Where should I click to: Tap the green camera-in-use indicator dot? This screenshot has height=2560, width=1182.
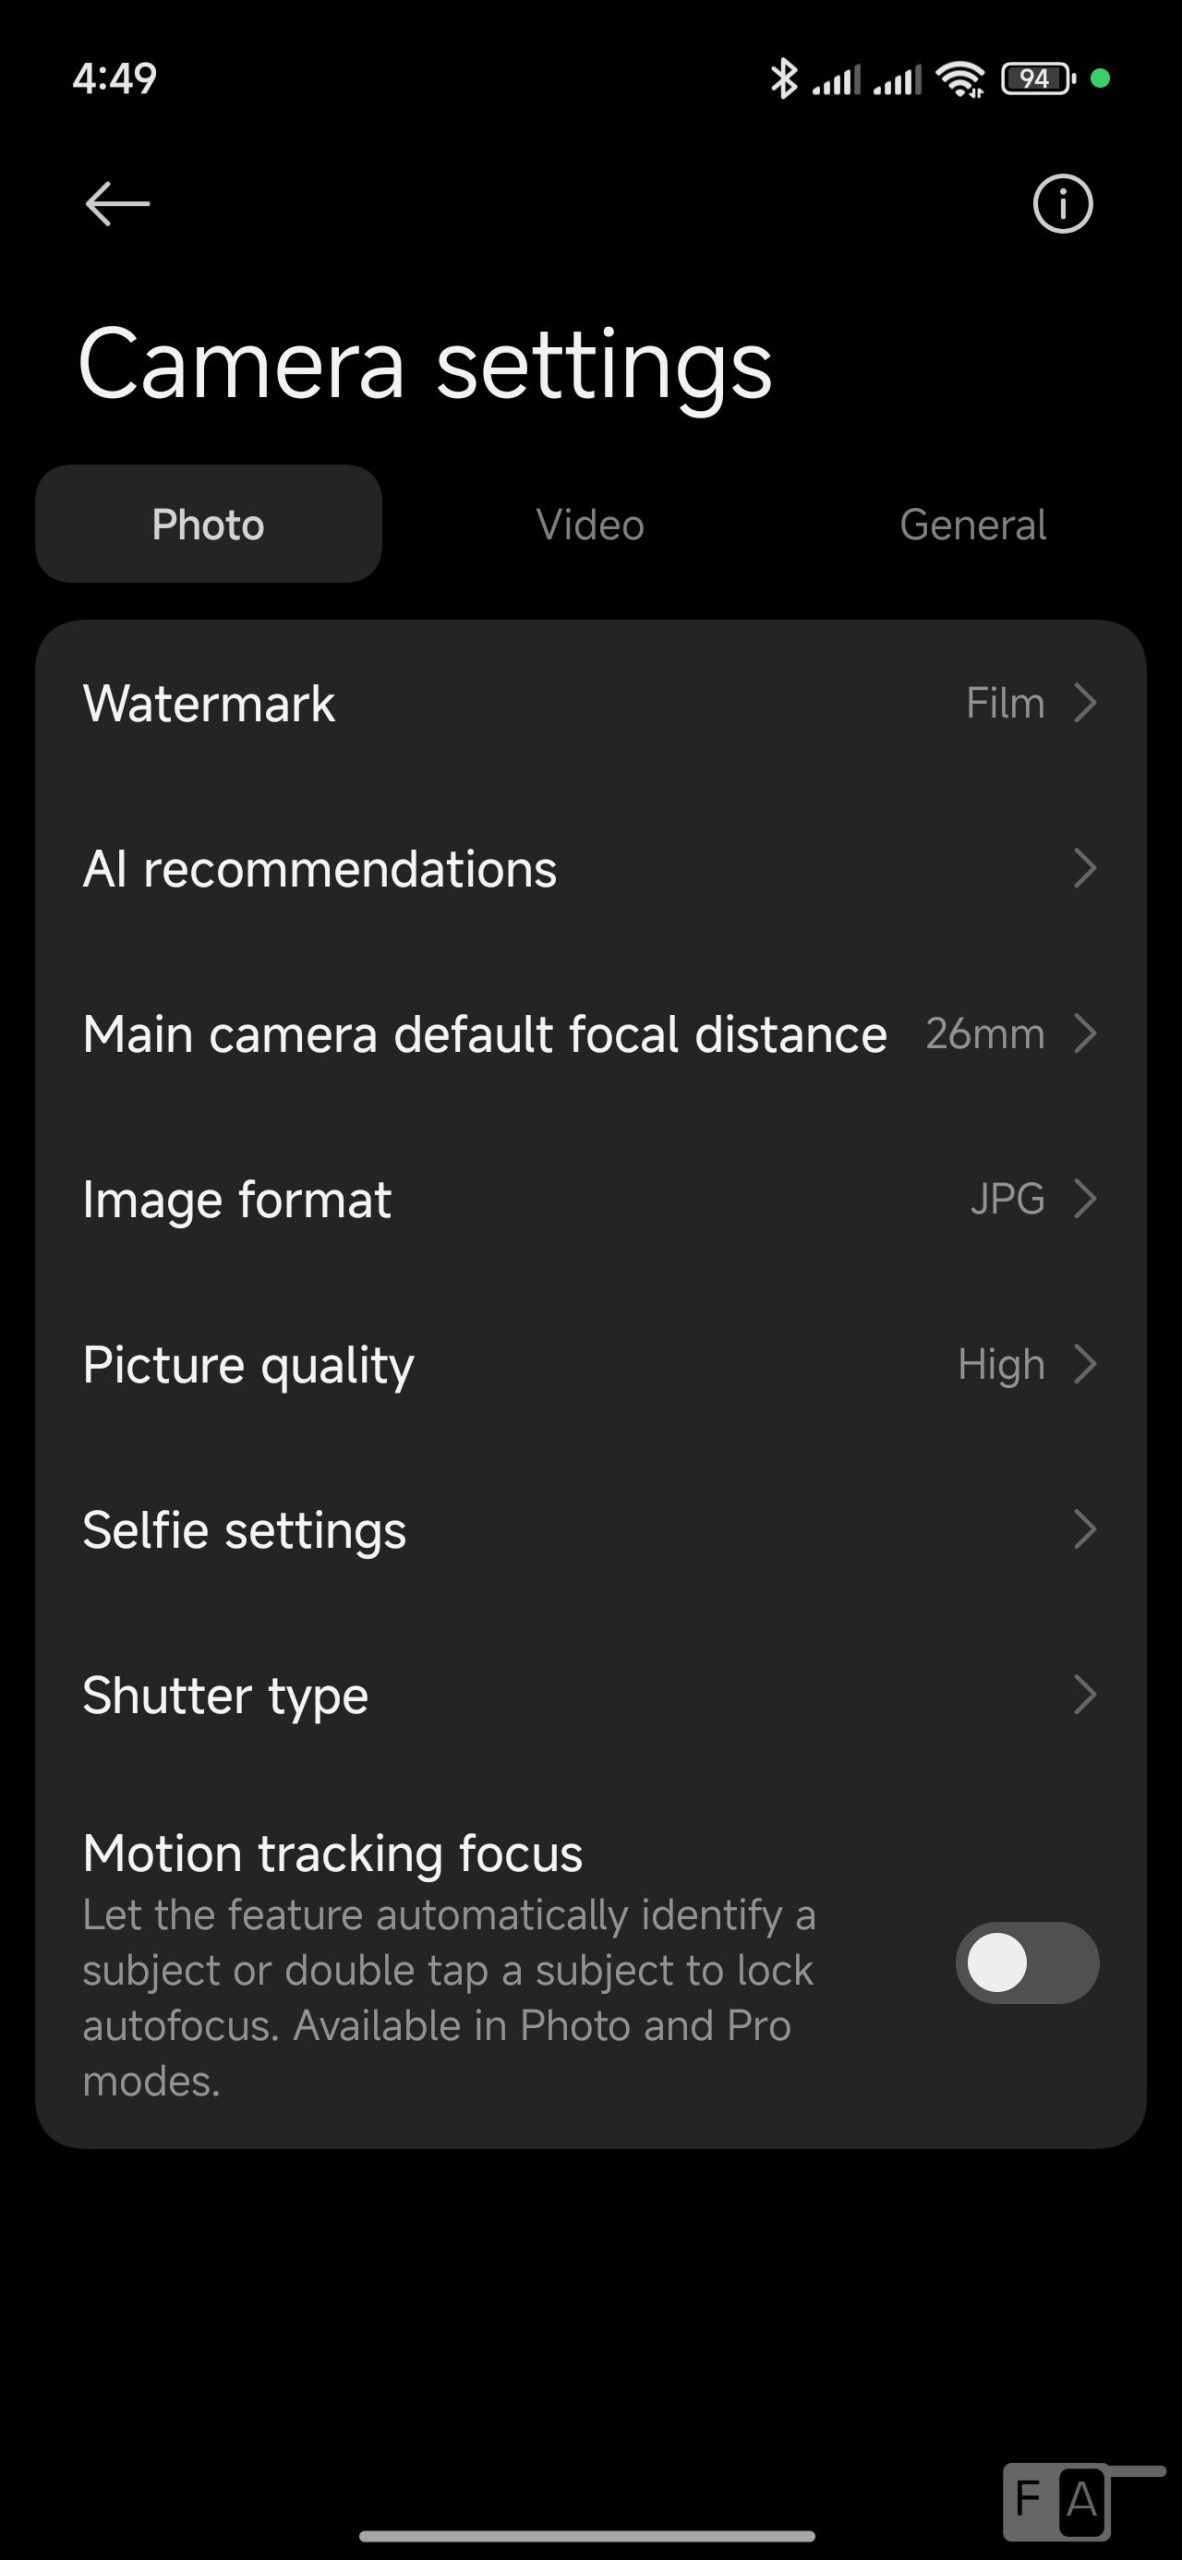(x=1100, y=78)
